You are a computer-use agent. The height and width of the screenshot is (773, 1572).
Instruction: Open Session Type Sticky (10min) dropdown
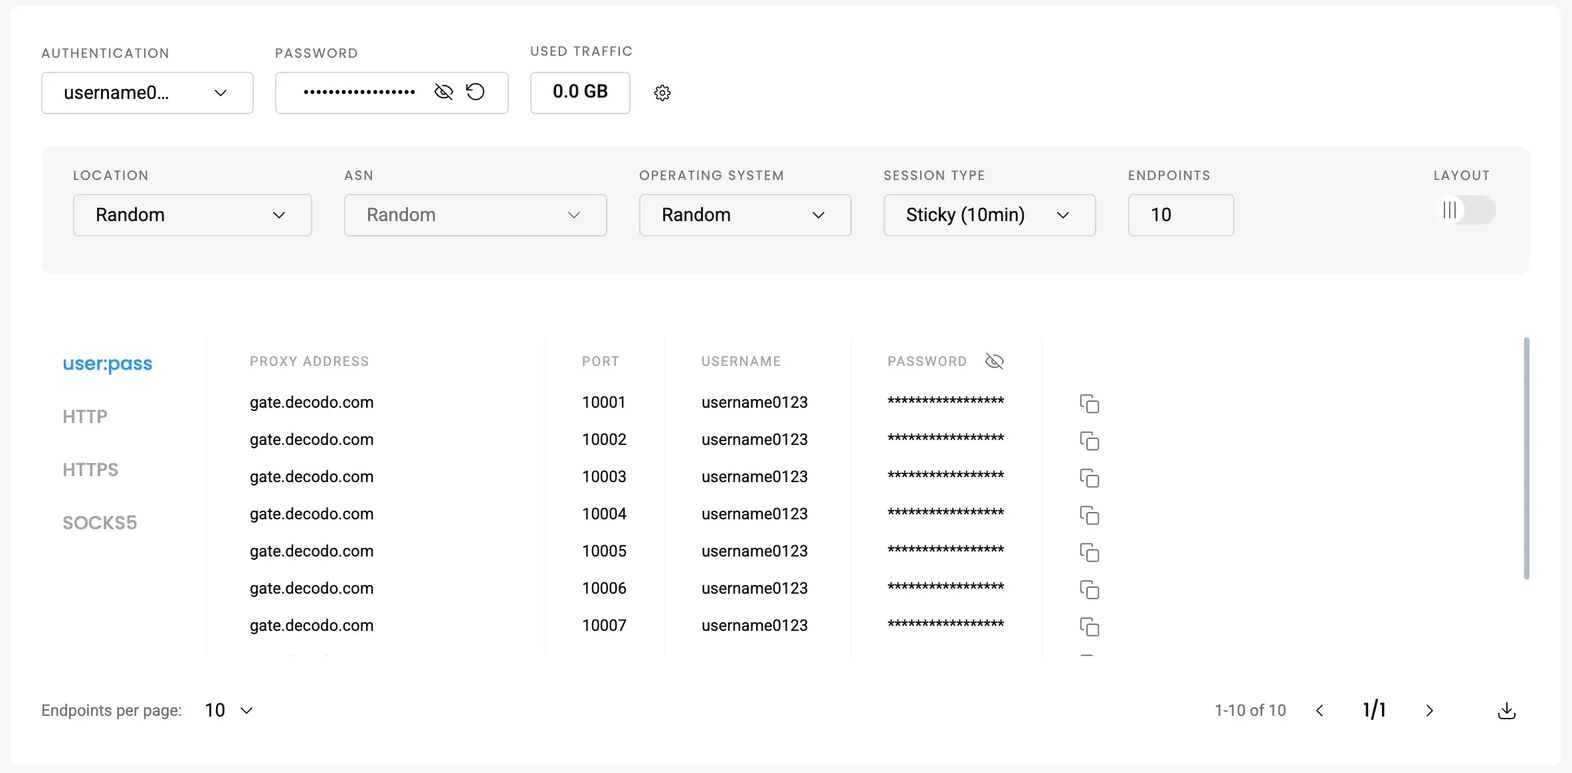[988, 215]
